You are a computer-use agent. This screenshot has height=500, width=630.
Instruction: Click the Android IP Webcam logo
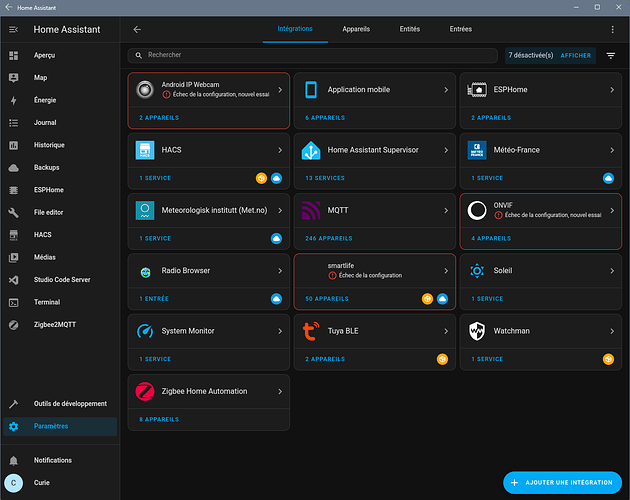pyautogui.click(x=145, y=89)
